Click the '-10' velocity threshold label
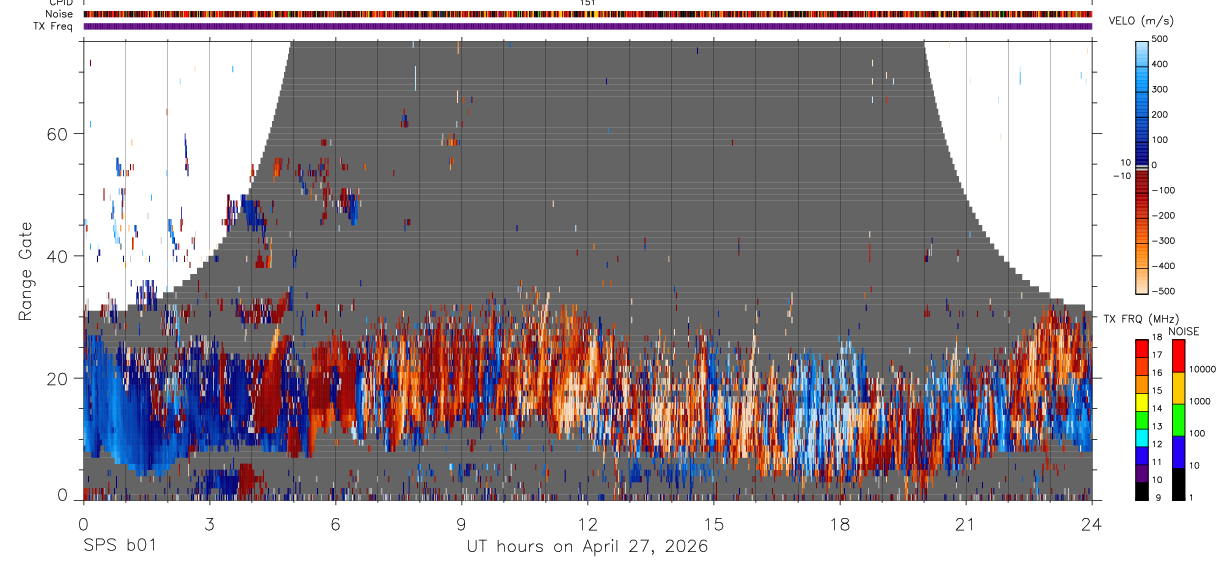This screenshot has height=567, width=1228. click(1120, 176)
